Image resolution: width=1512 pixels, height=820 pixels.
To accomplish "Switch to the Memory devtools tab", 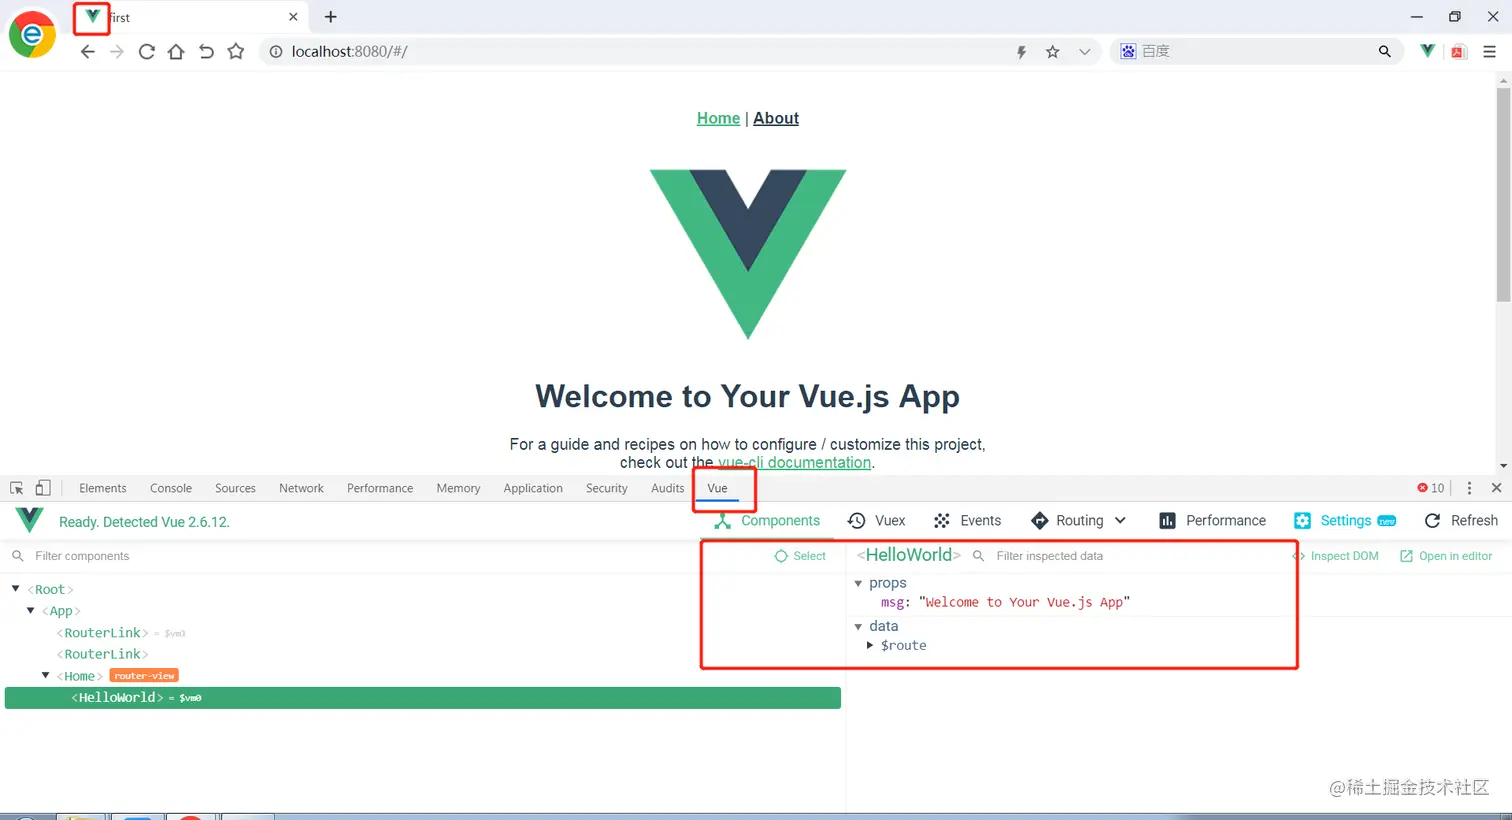I will click(x=458, y=488).
